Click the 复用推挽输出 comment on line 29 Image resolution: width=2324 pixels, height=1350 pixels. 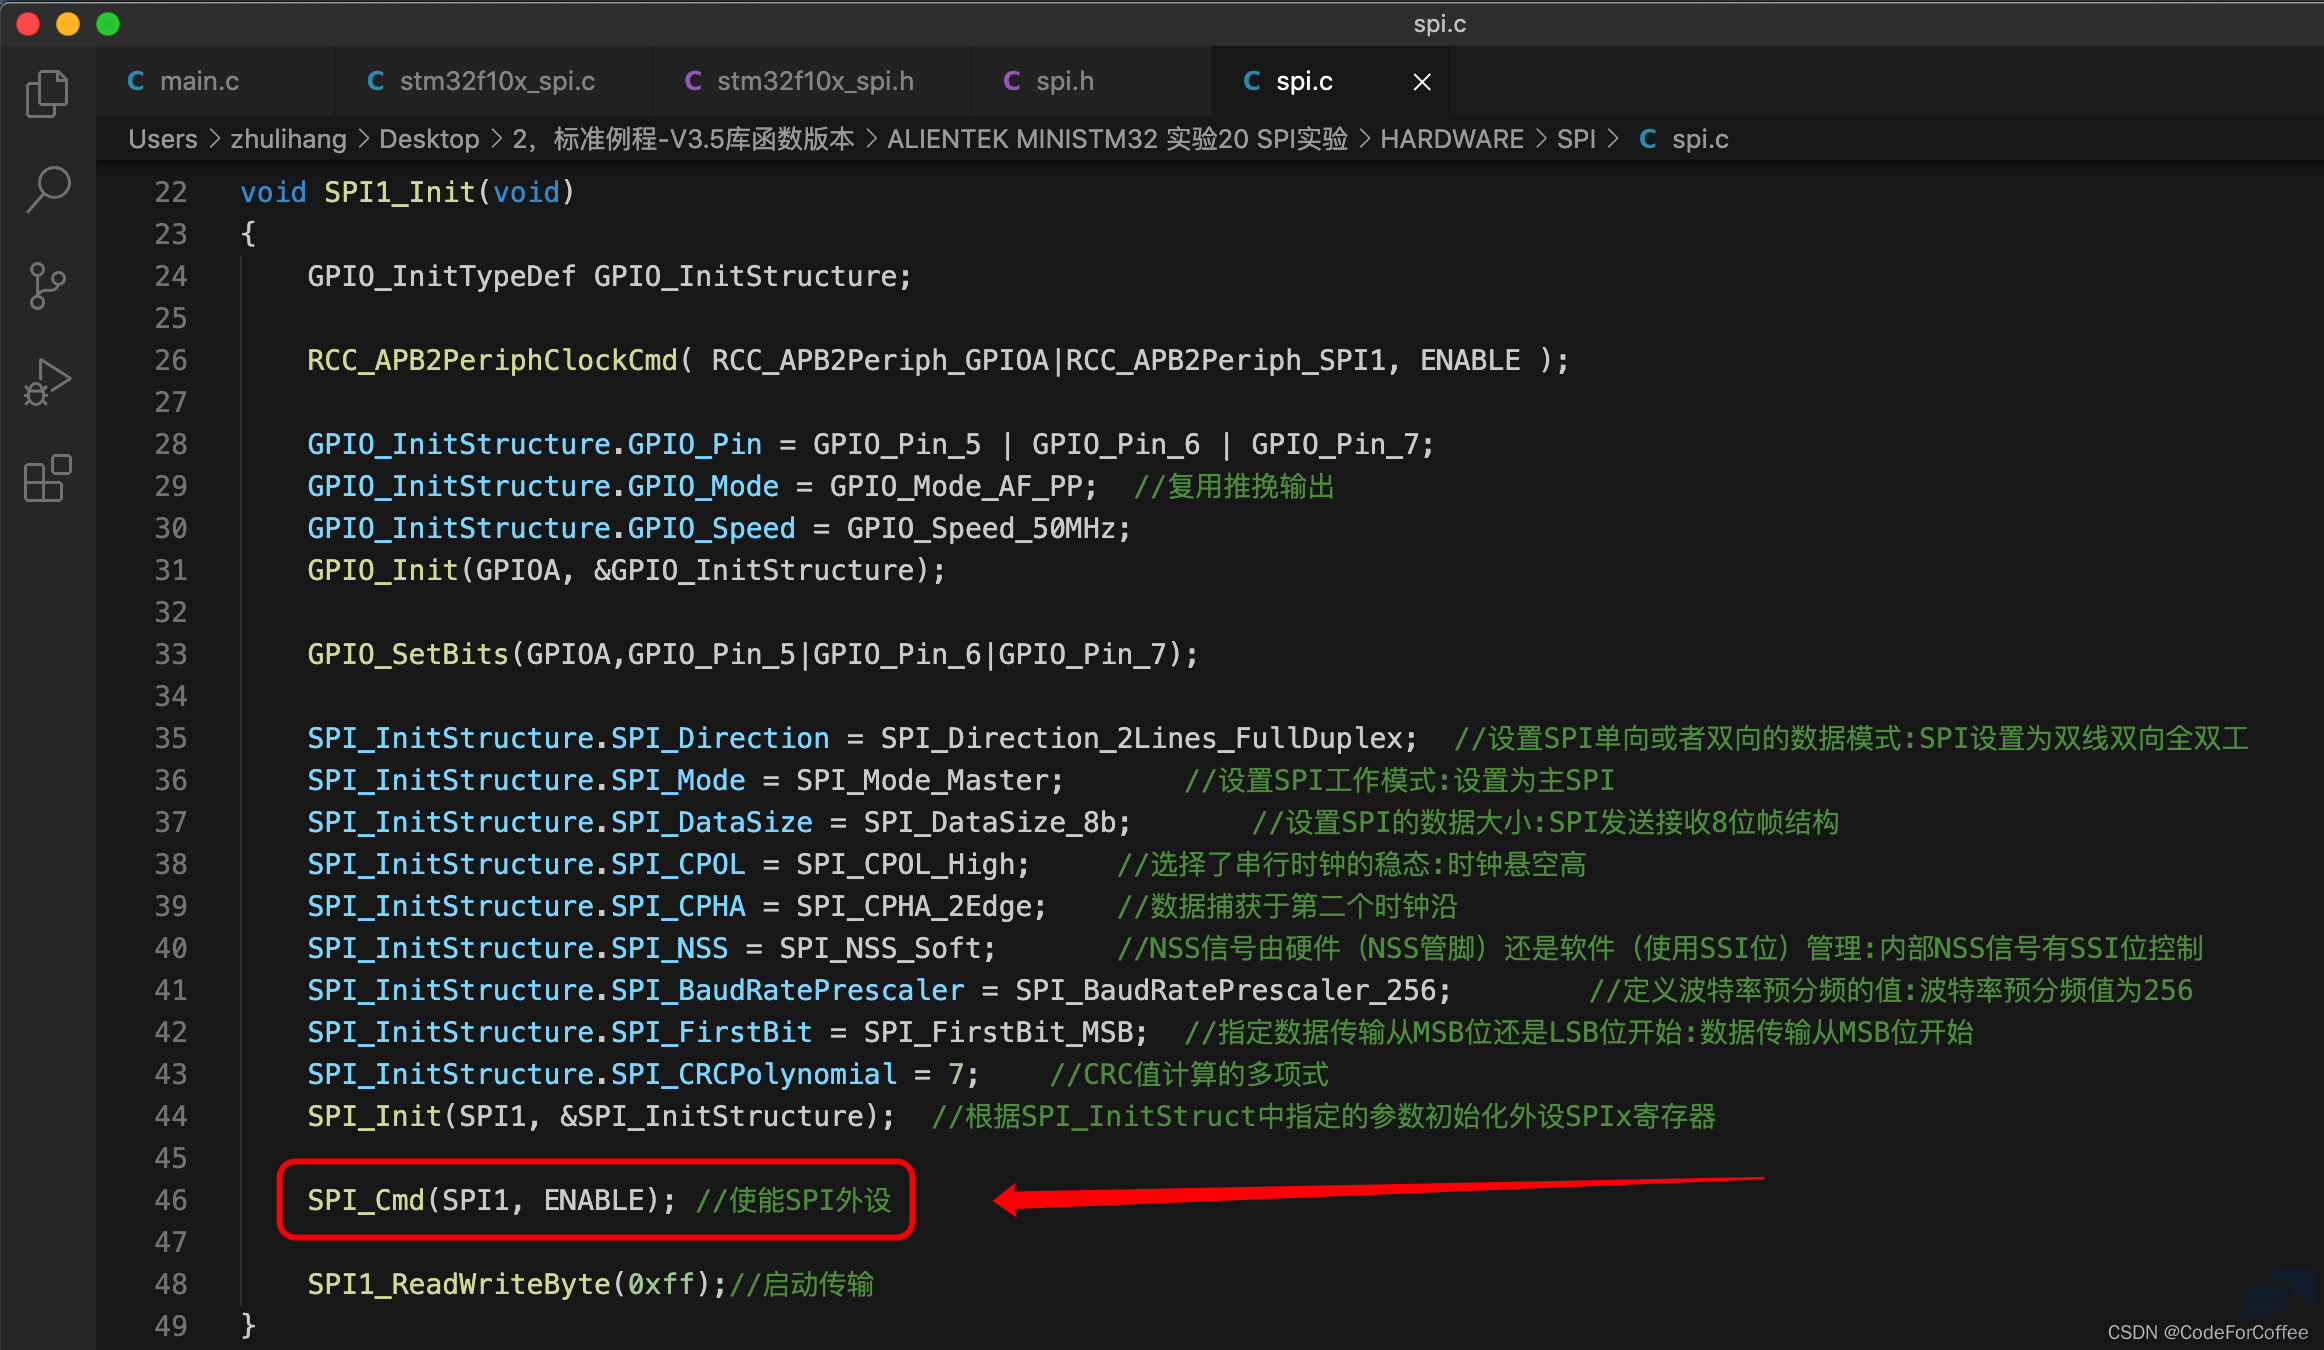coord(1234,486)
